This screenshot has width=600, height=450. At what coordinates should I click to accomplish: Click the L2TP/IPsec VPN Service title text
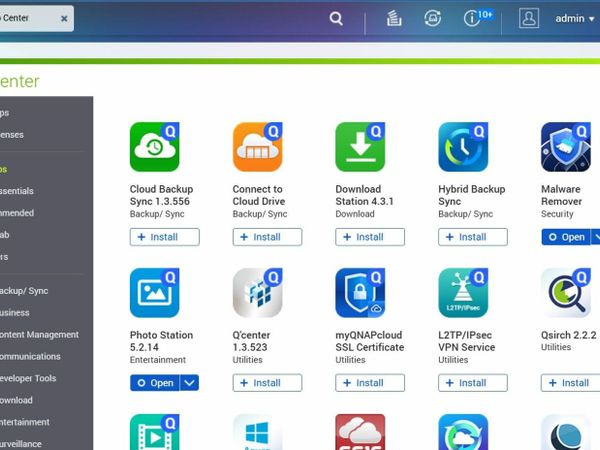coord(466,341)
